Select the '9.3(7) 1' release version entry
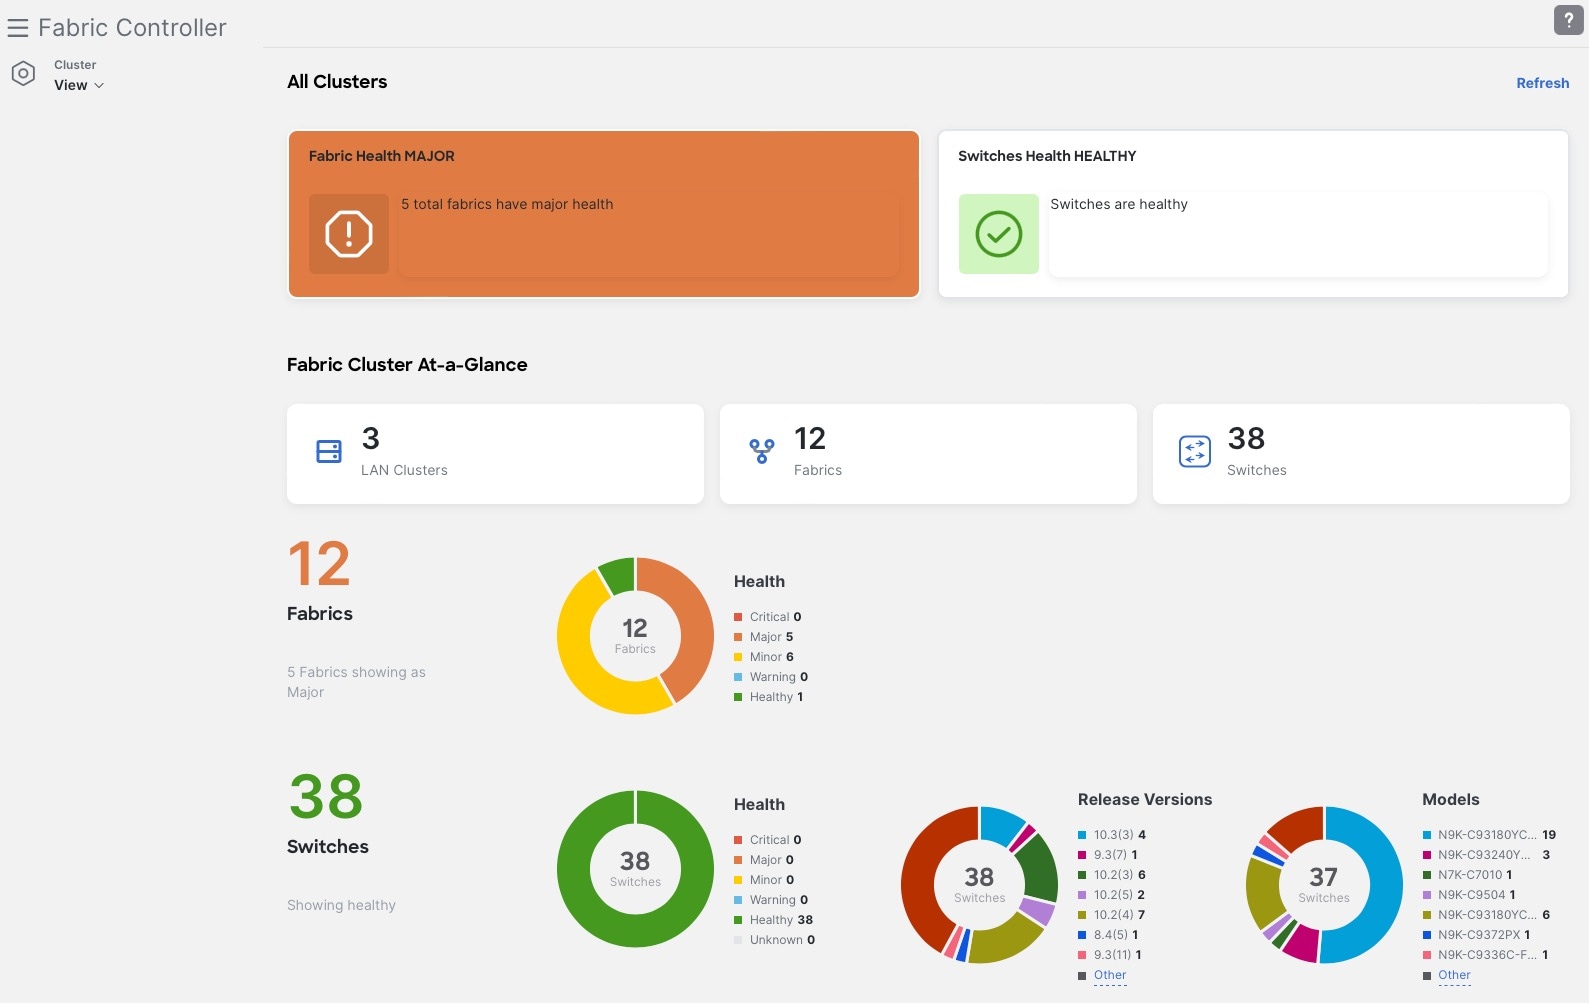1589x1003 pixels. [x=1108, y=855]
